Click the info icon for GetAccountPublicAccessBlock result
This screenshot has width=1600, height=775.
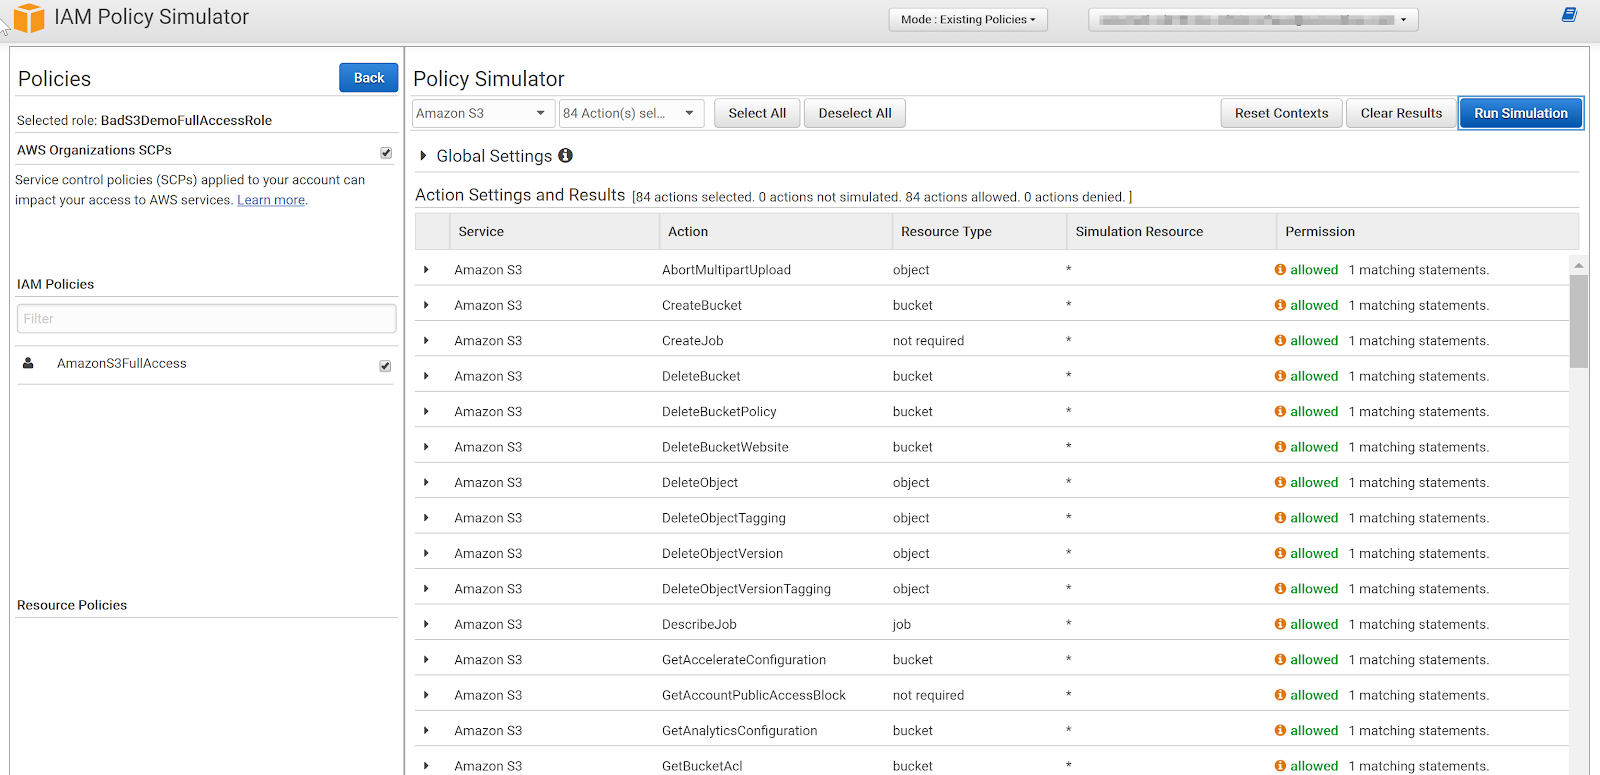coord(1280,695)
